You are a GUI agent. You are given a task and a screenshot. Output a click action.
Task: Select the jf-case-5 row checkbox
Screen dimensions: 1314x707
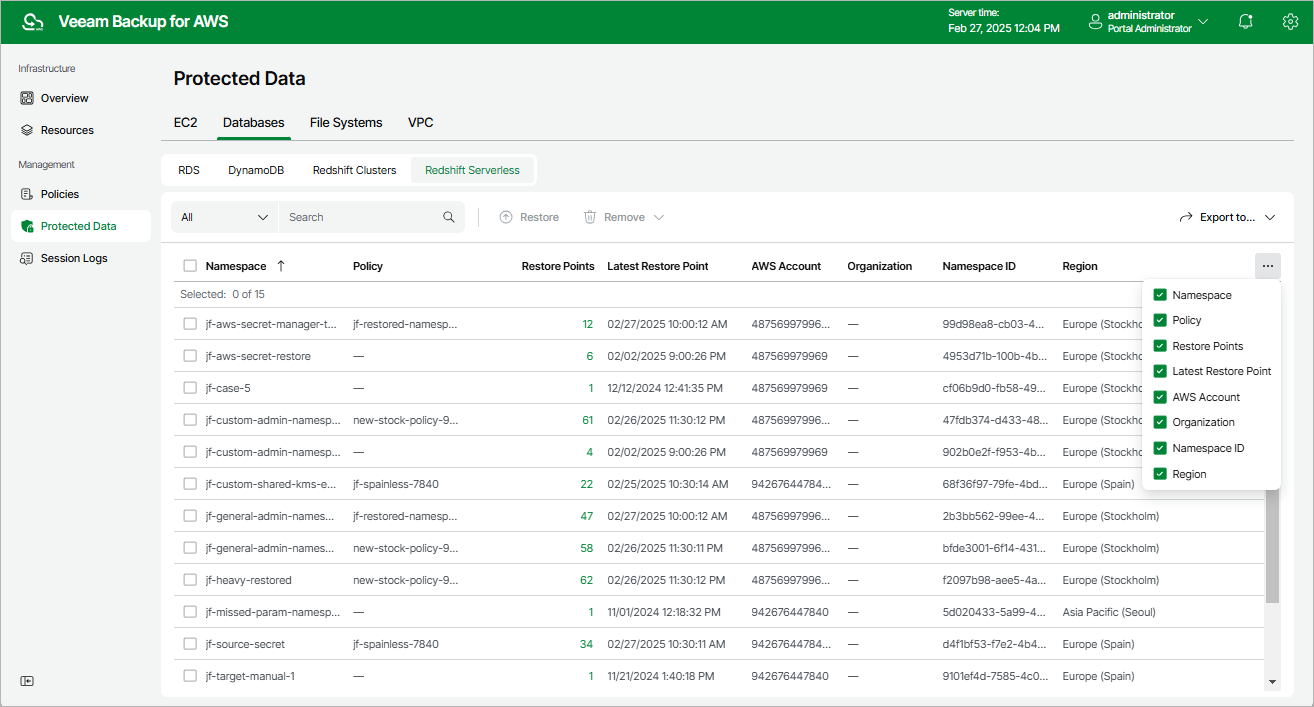190,388
